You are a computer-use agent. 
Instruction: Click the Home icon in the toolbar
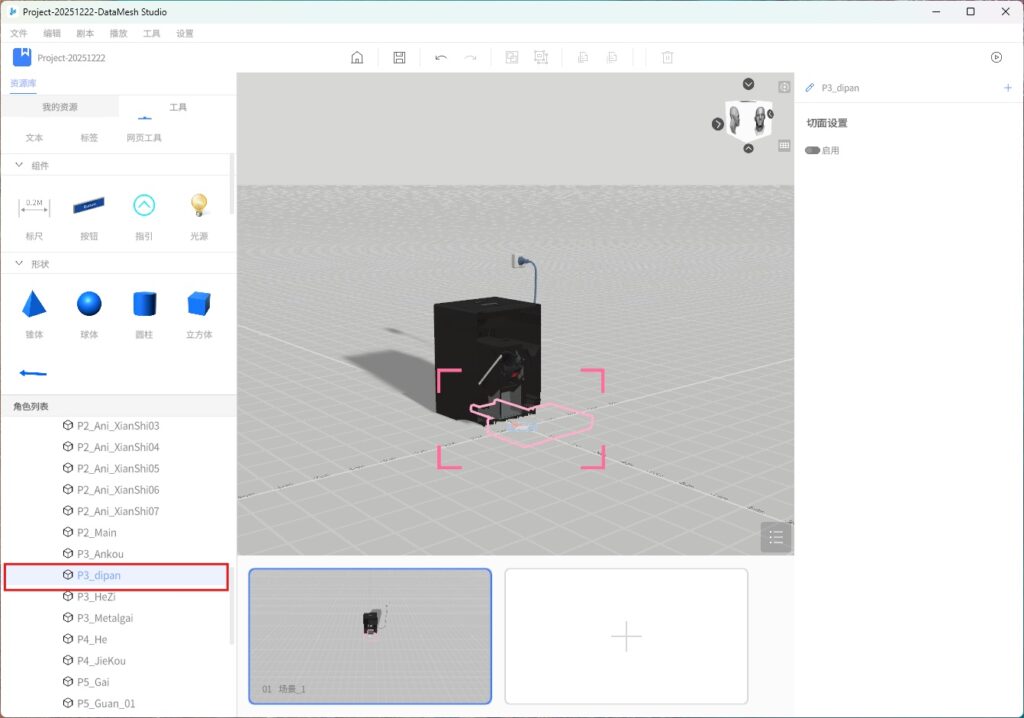pos(357,58)
